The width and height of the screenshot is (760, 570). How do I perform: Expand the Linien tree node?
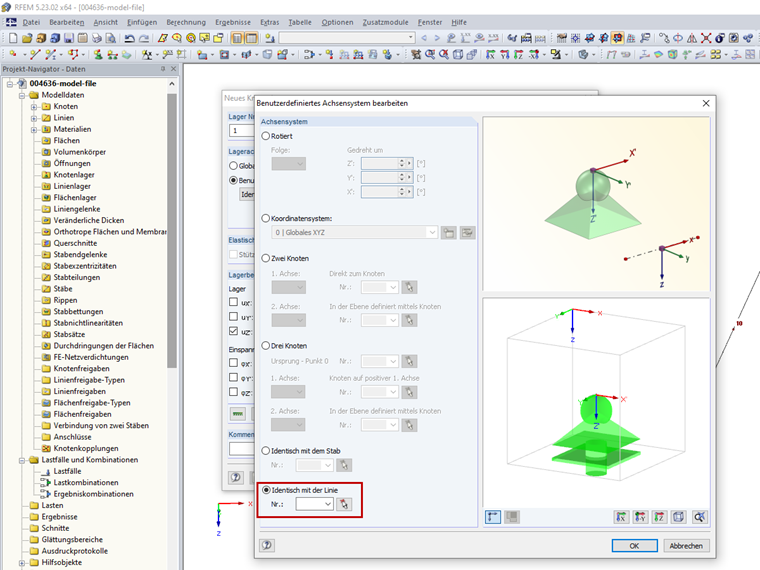(x=33, y=118)
